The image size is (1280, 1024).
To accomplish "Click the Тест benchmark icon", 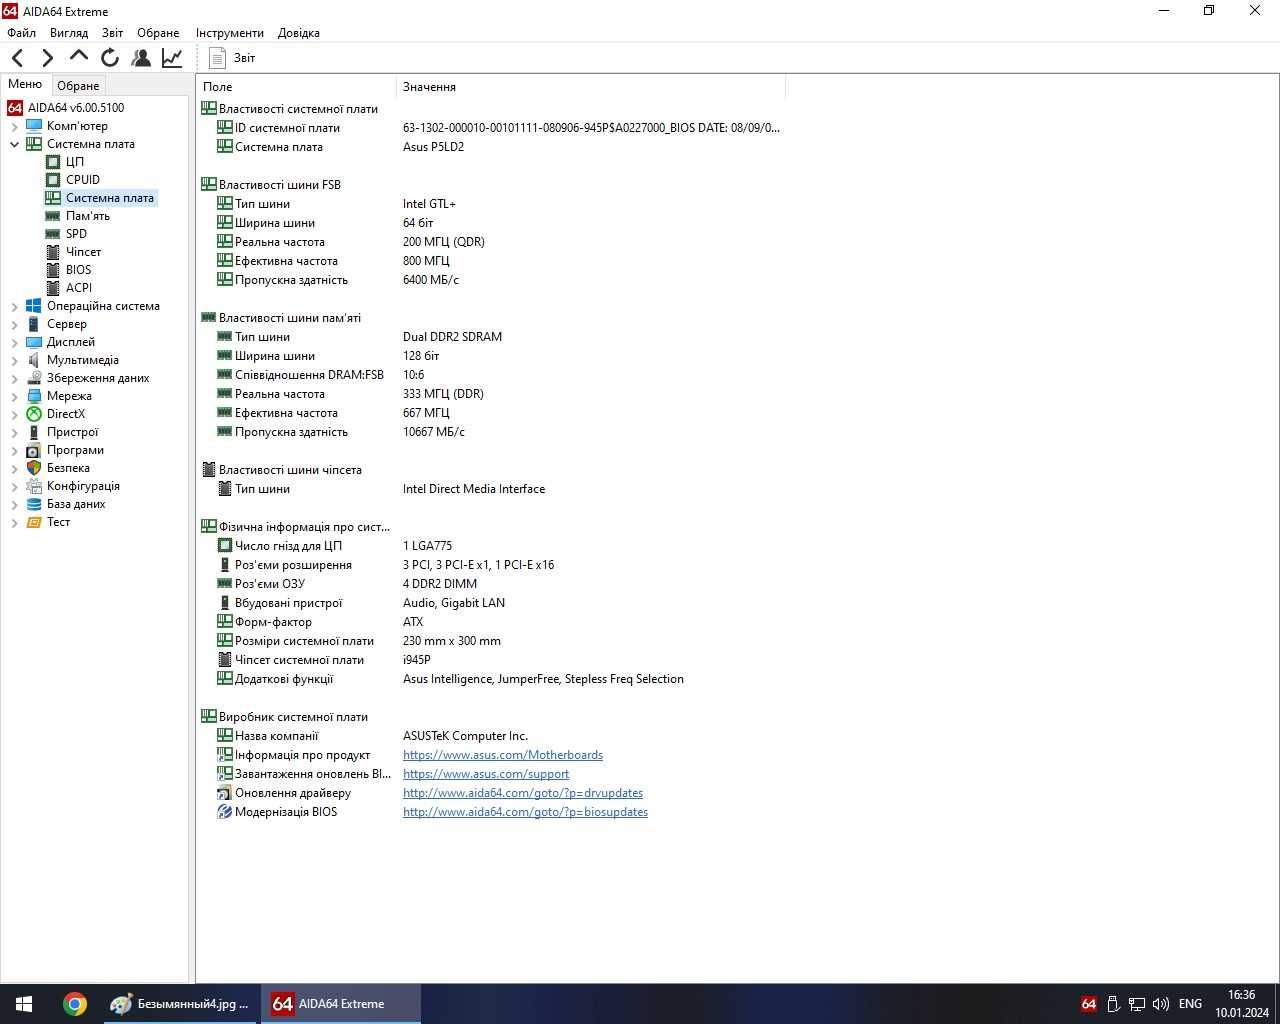I will coord(34,522).
